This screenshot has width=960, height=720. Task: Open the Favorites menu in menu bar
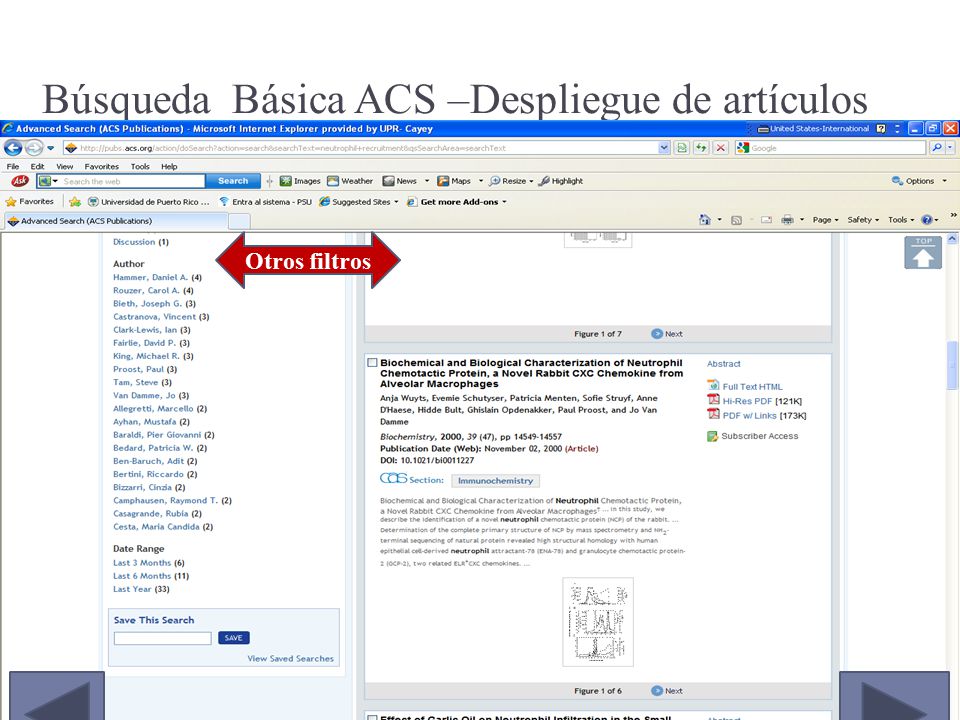102,167
